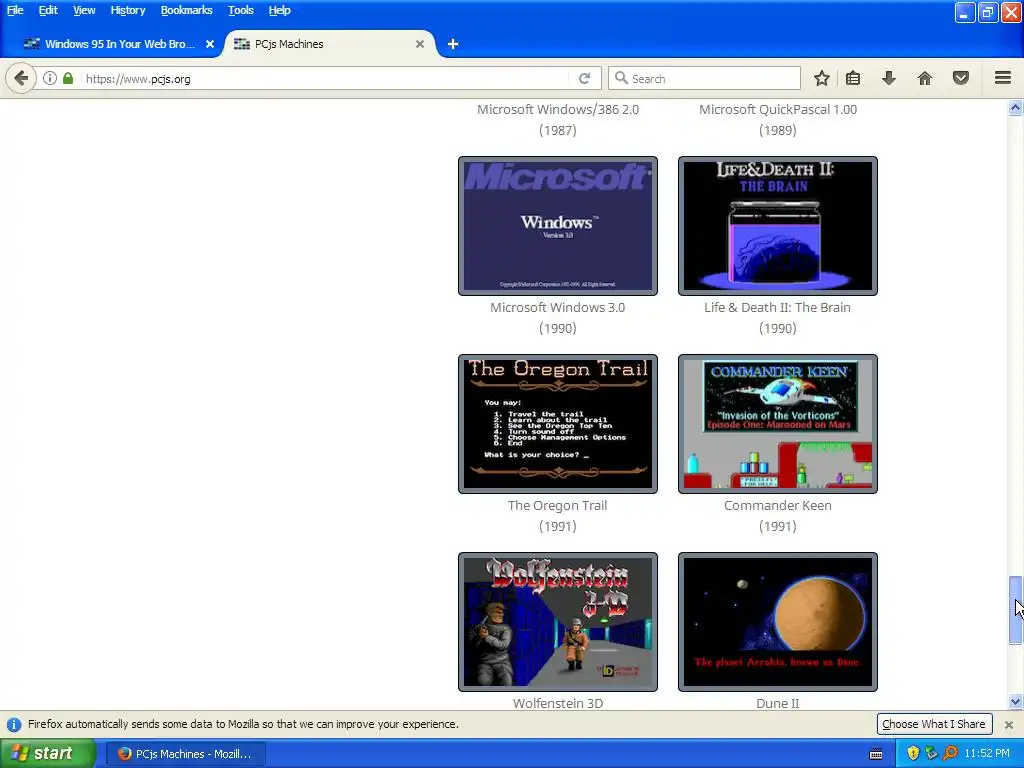
Task: Click Life & Death II: The Brain text link
Action: (x=777, y=308)
